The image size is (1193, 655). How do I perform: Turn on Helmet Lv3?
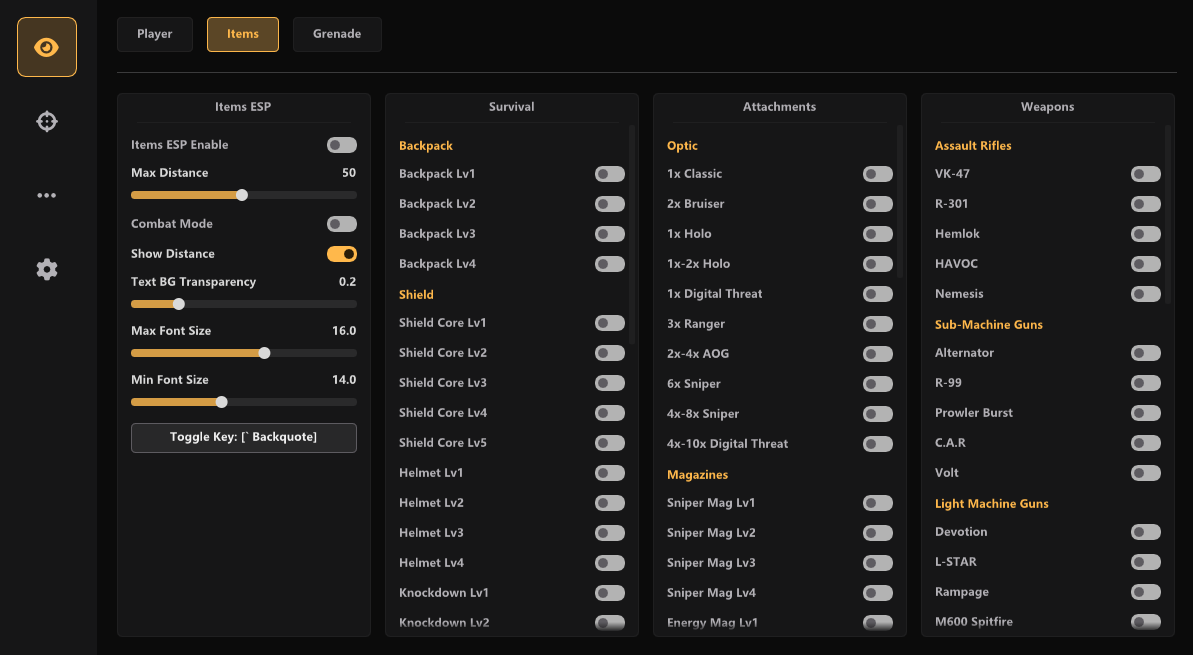[609, 533]
